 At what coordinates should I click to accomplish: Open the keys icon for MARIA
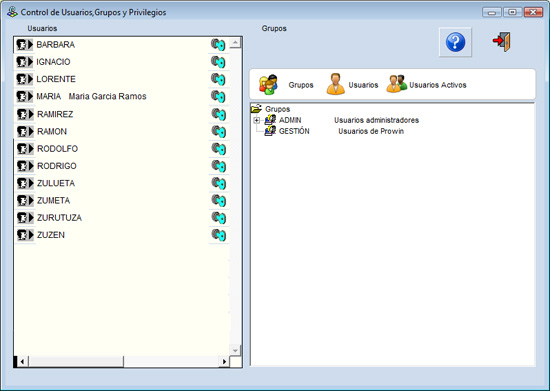(218, 96)
